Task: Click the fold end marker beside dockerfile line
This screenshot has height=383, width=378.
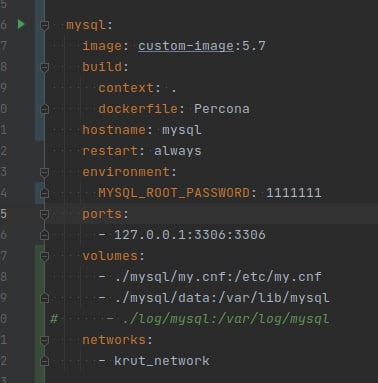Action: 44,109
